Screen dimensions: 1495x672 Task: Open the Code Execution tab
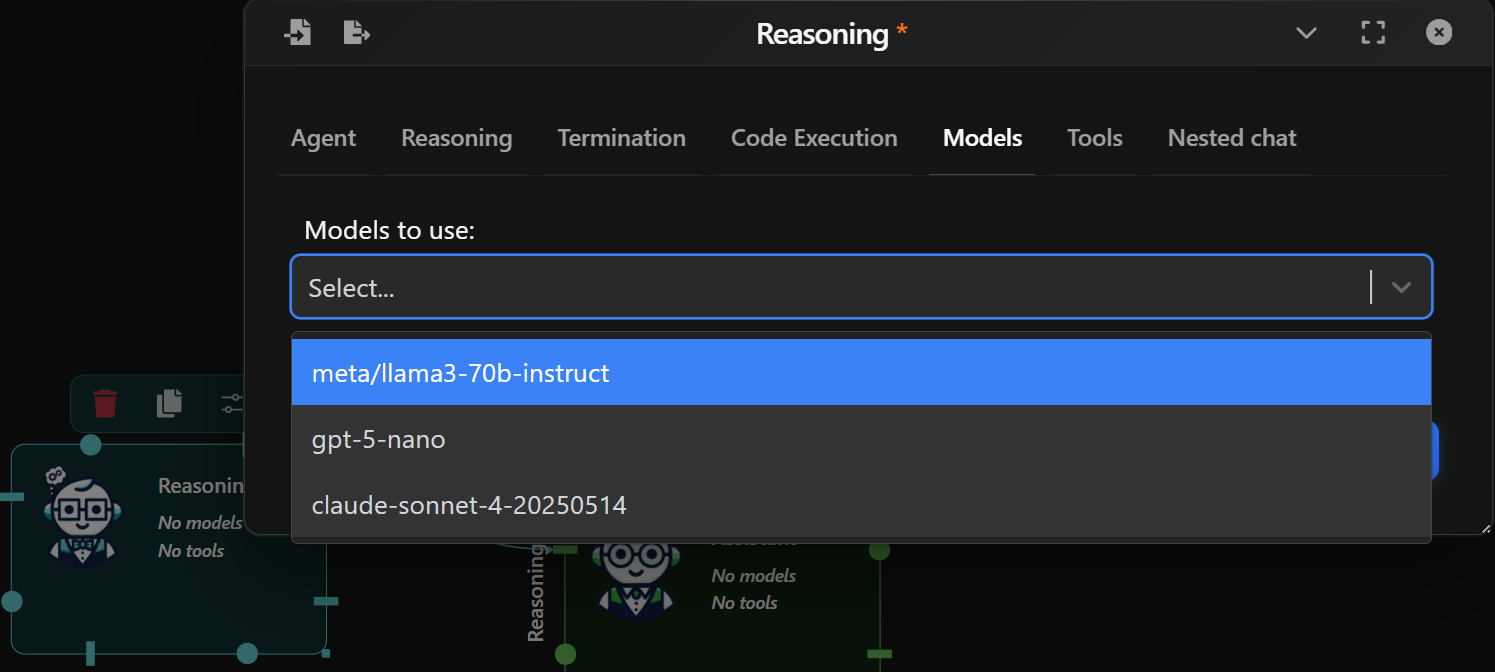tap(814, 138)
